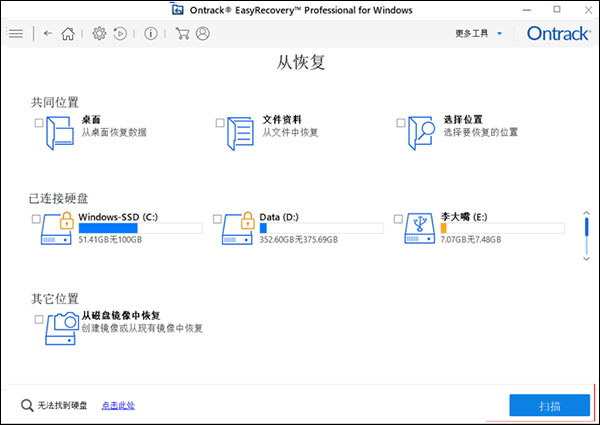Click the choose location folder icon
This screenshot has width=600, height=425.
click(422, 133)
